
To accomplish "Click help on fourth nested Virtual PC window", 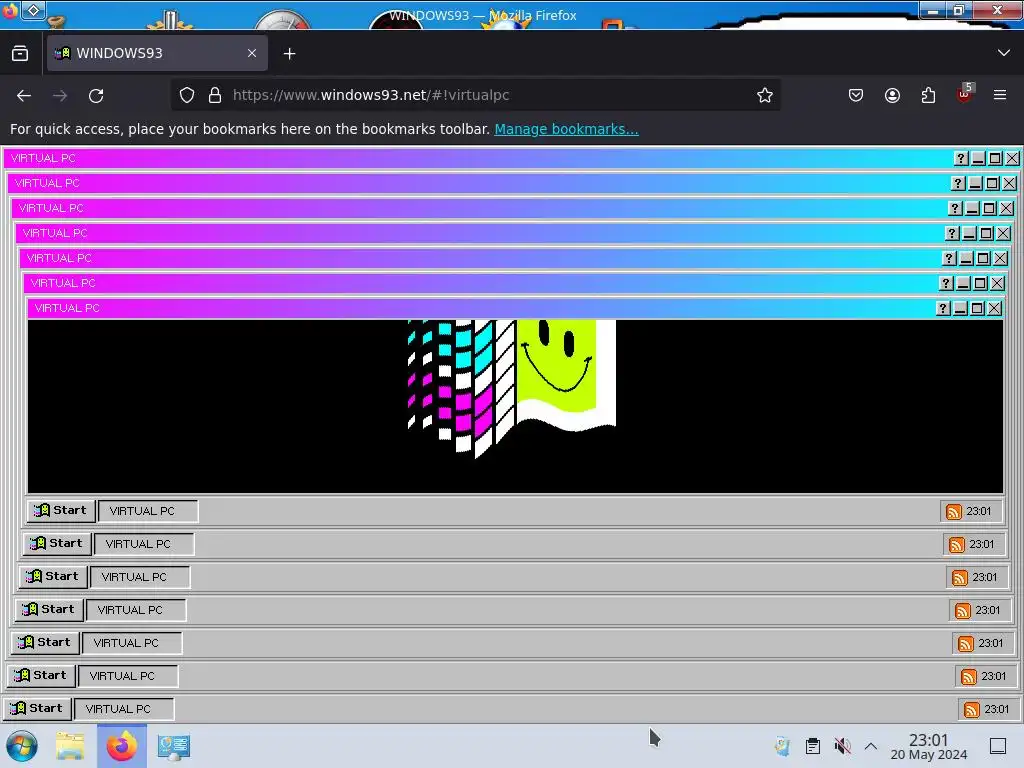I will [952, 233].
